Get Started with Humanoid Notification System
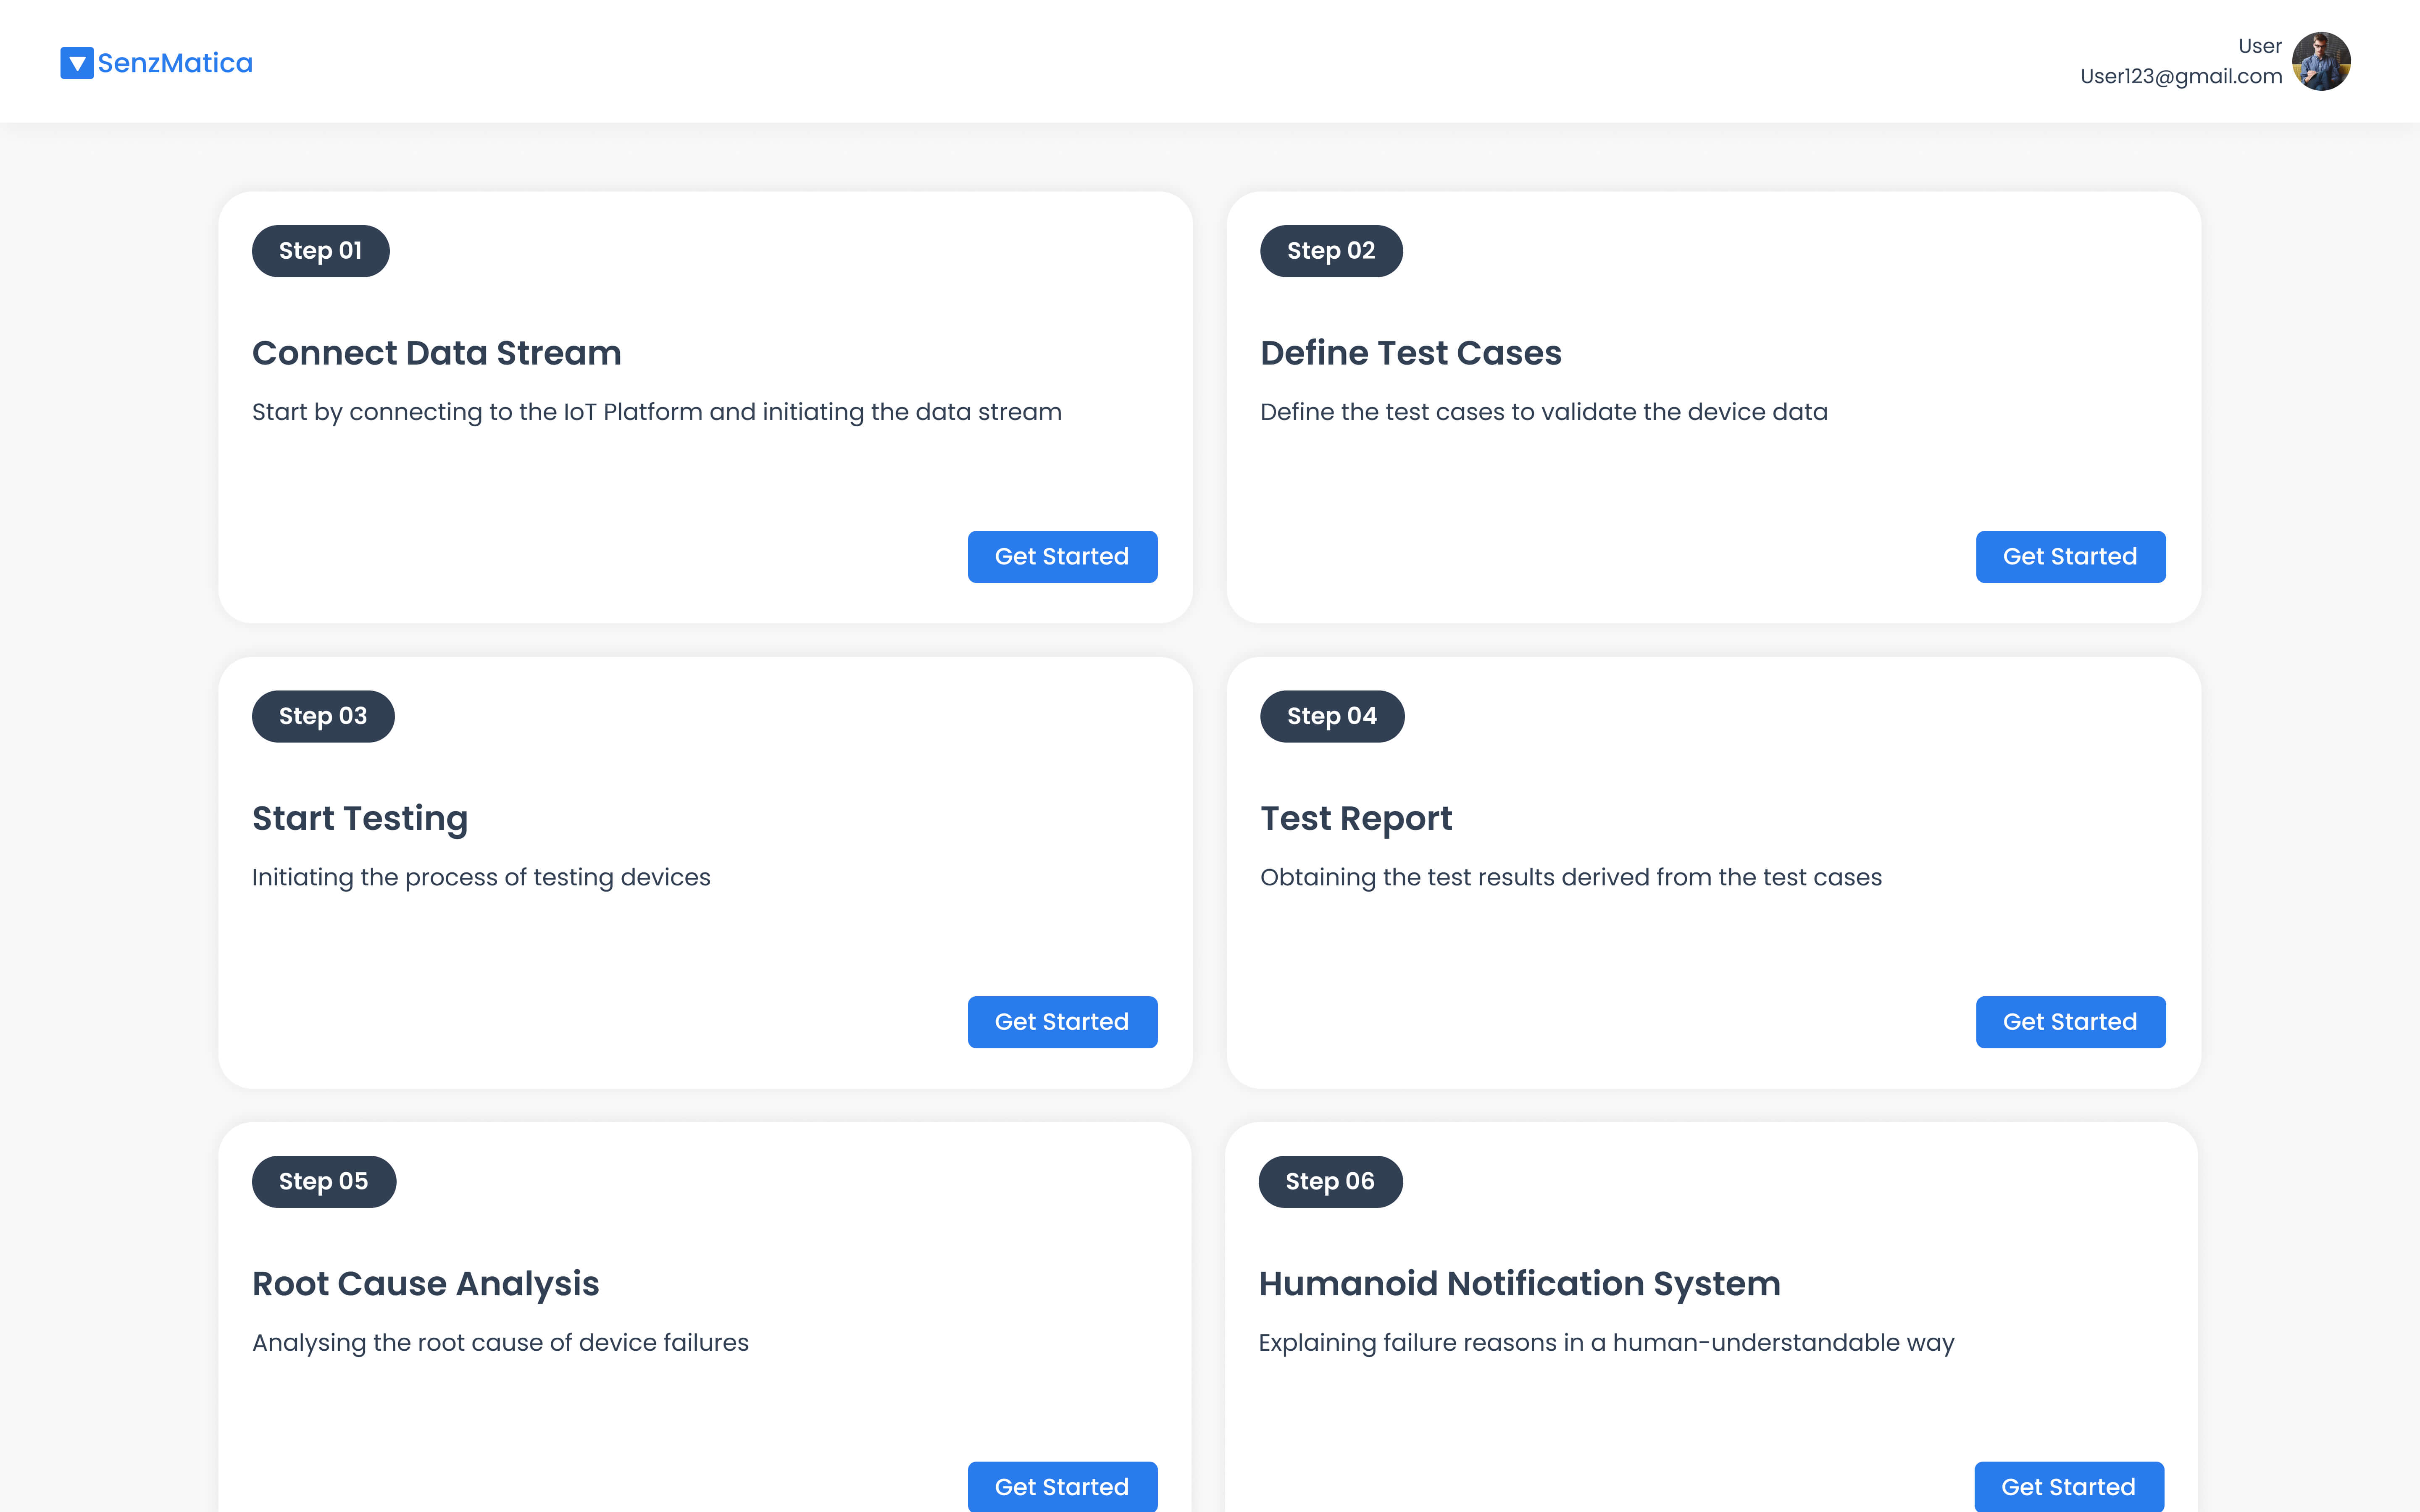Screen dimensions: 2420x1512 tap(2069, 1486)
